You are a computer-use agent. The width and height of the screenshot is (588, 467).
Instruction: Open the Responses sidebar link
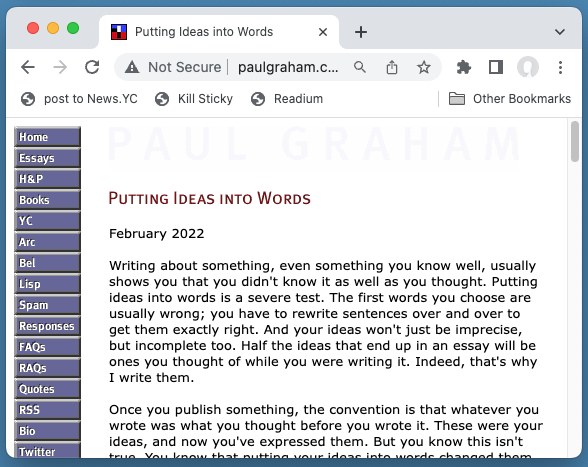[x=48, y=326]
